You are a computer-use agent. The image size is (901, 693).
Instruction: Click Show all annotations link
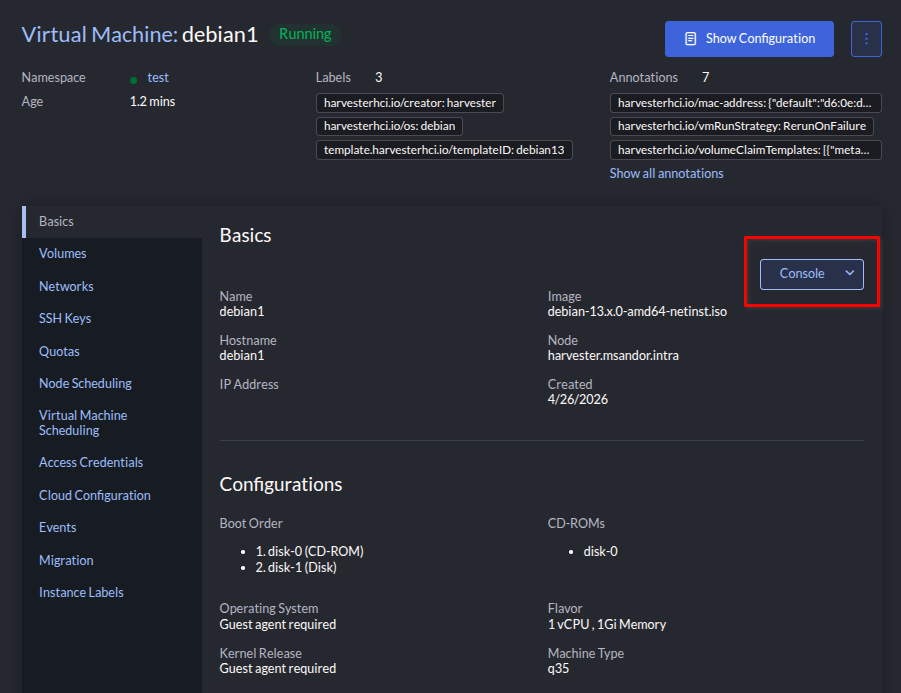click(666, 174)
